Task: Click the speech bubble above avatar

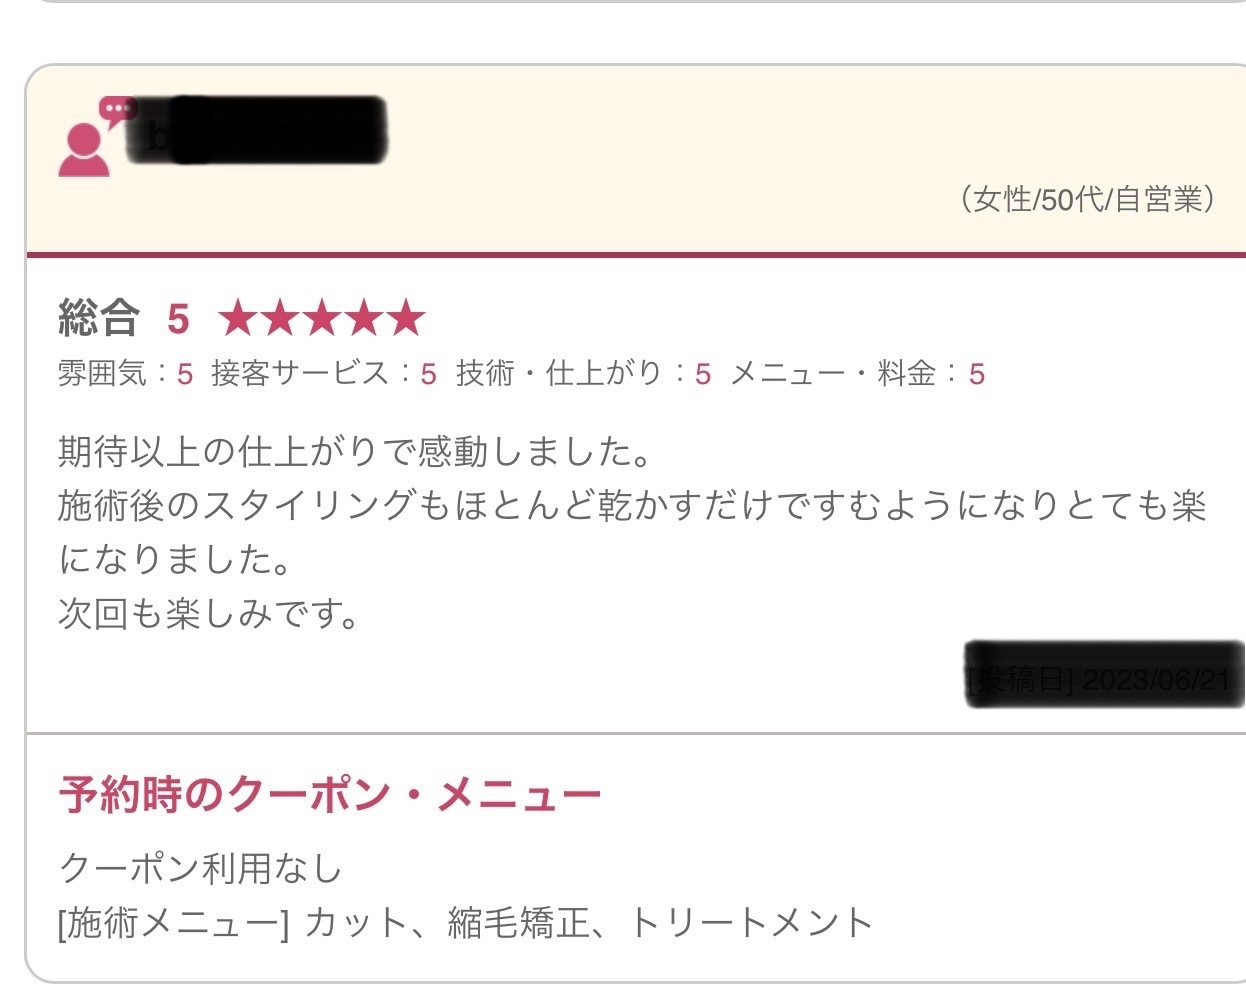Action: tap(118, 110)
